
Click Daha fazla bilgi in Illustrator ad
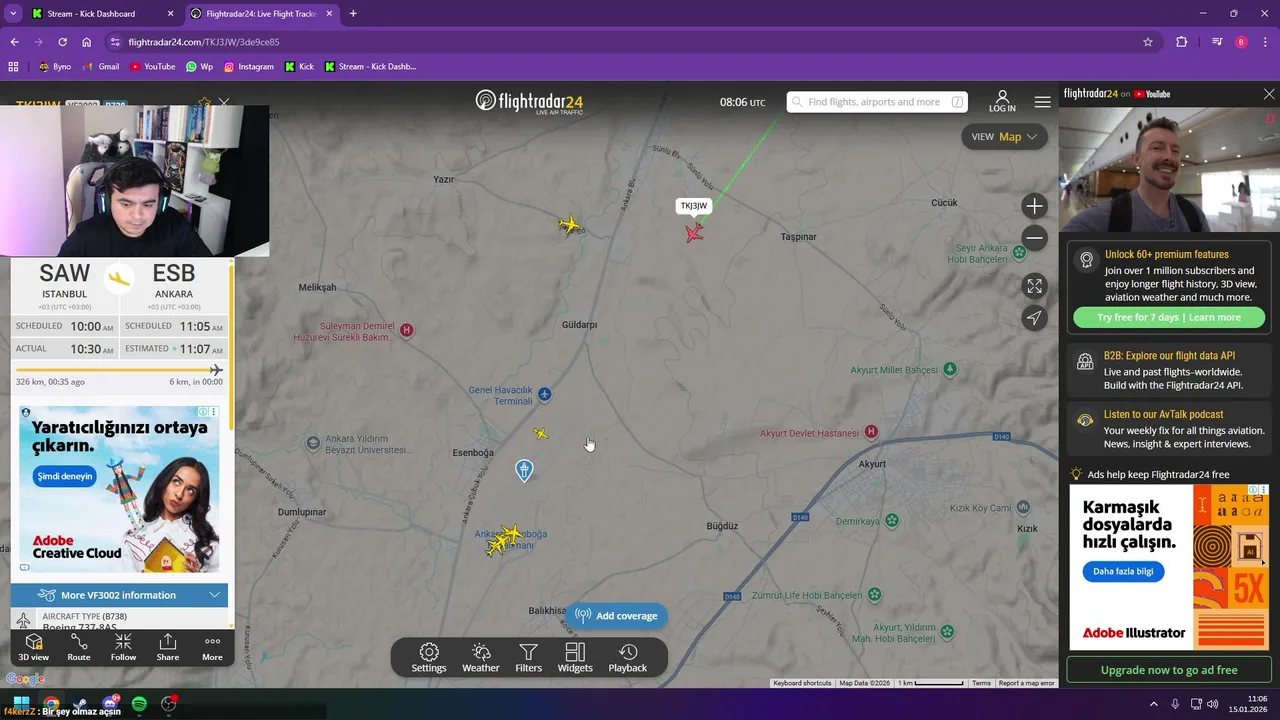pos(1123,571)
